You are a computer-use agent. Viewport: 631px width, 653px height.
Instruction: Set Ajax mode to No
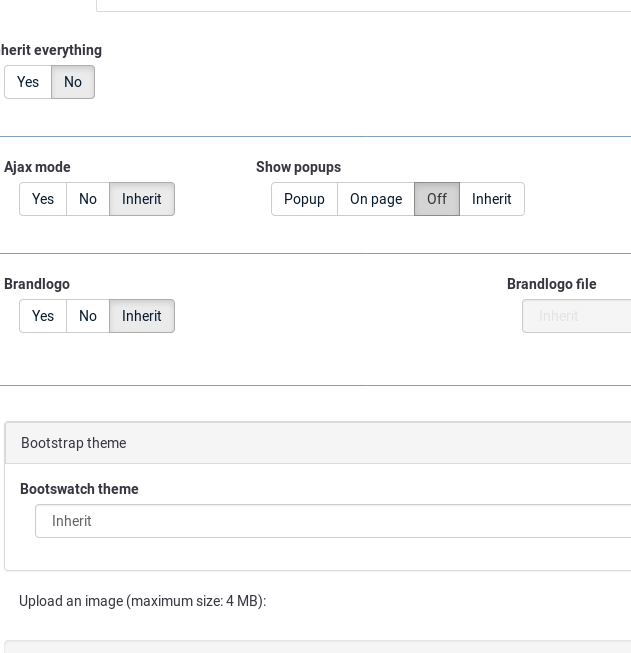(88, 199)
